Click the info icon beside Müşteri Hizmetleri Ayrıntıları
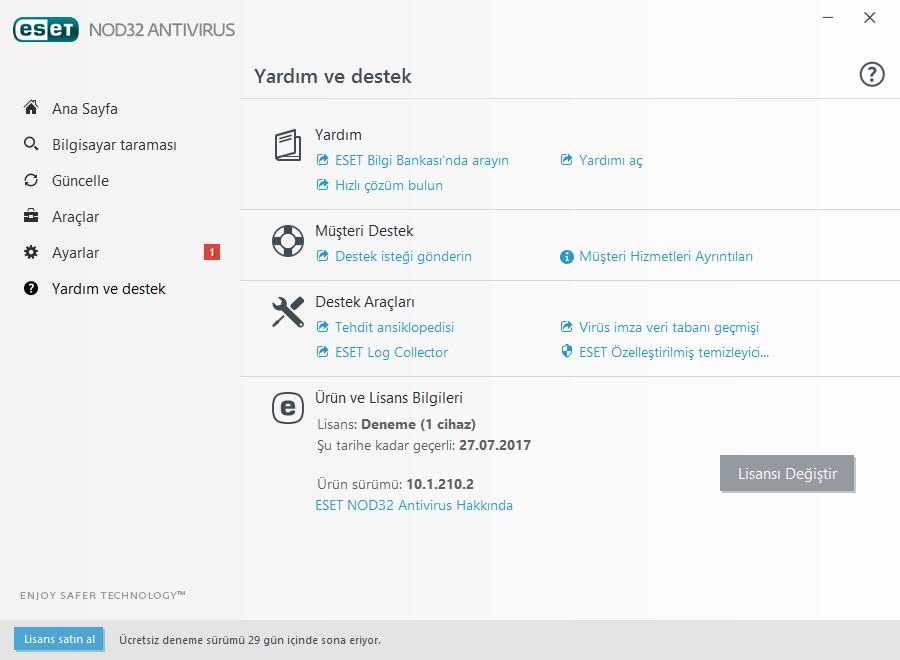The width and height of the screenshot is (900, 660). point(567,257)
